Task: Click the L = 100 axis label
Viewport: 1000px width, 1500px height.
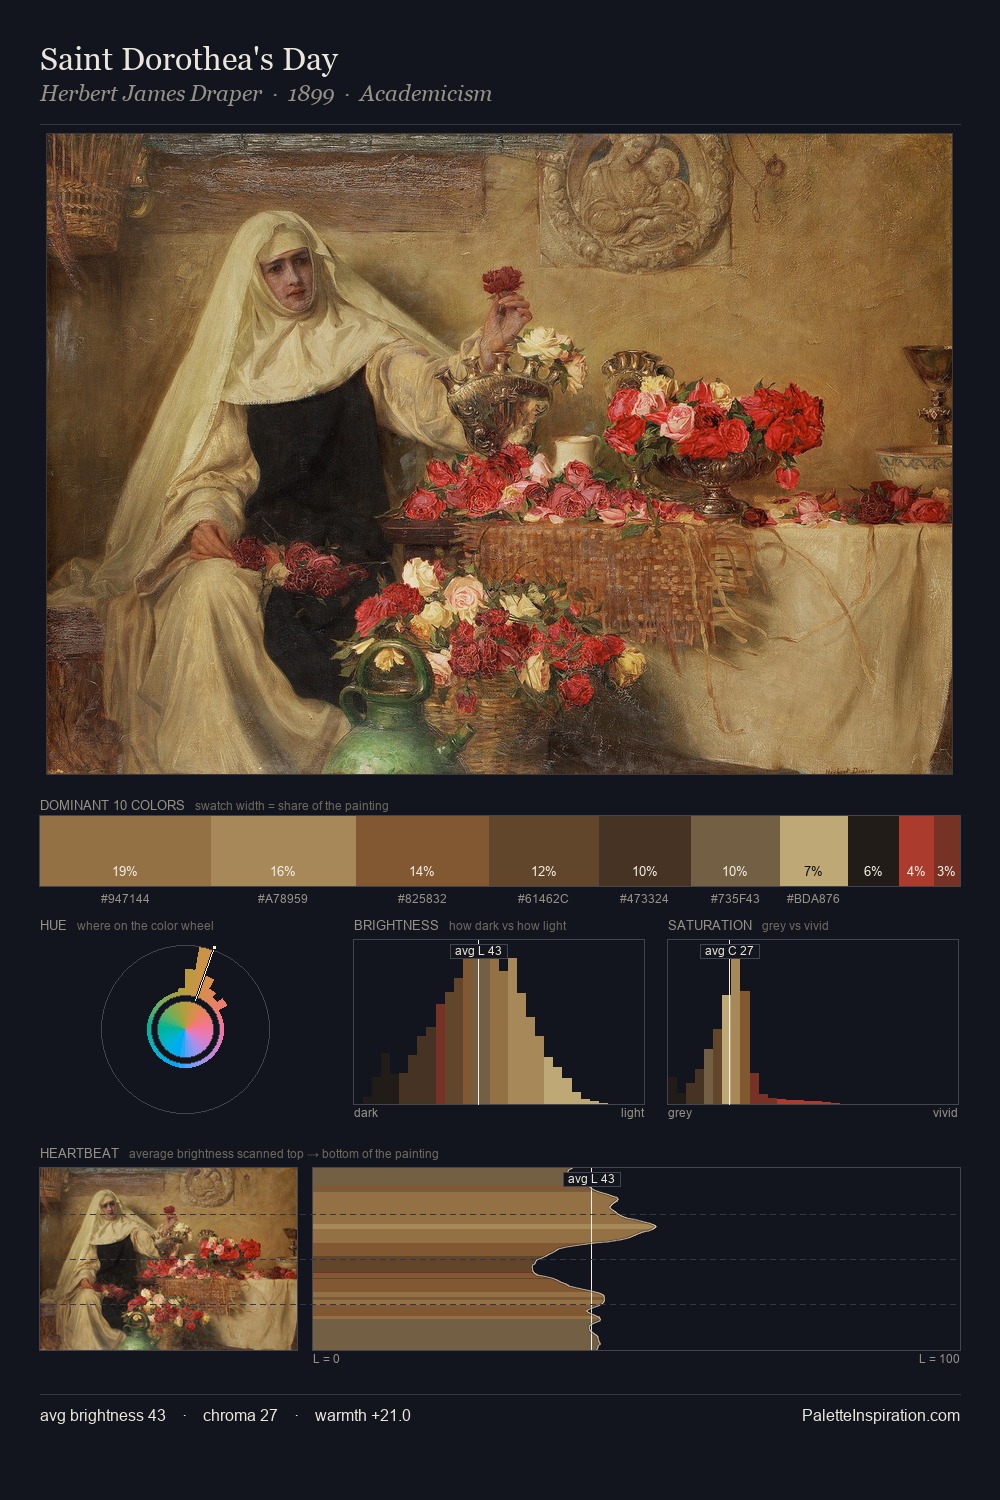Action: tap(939, 1359)
